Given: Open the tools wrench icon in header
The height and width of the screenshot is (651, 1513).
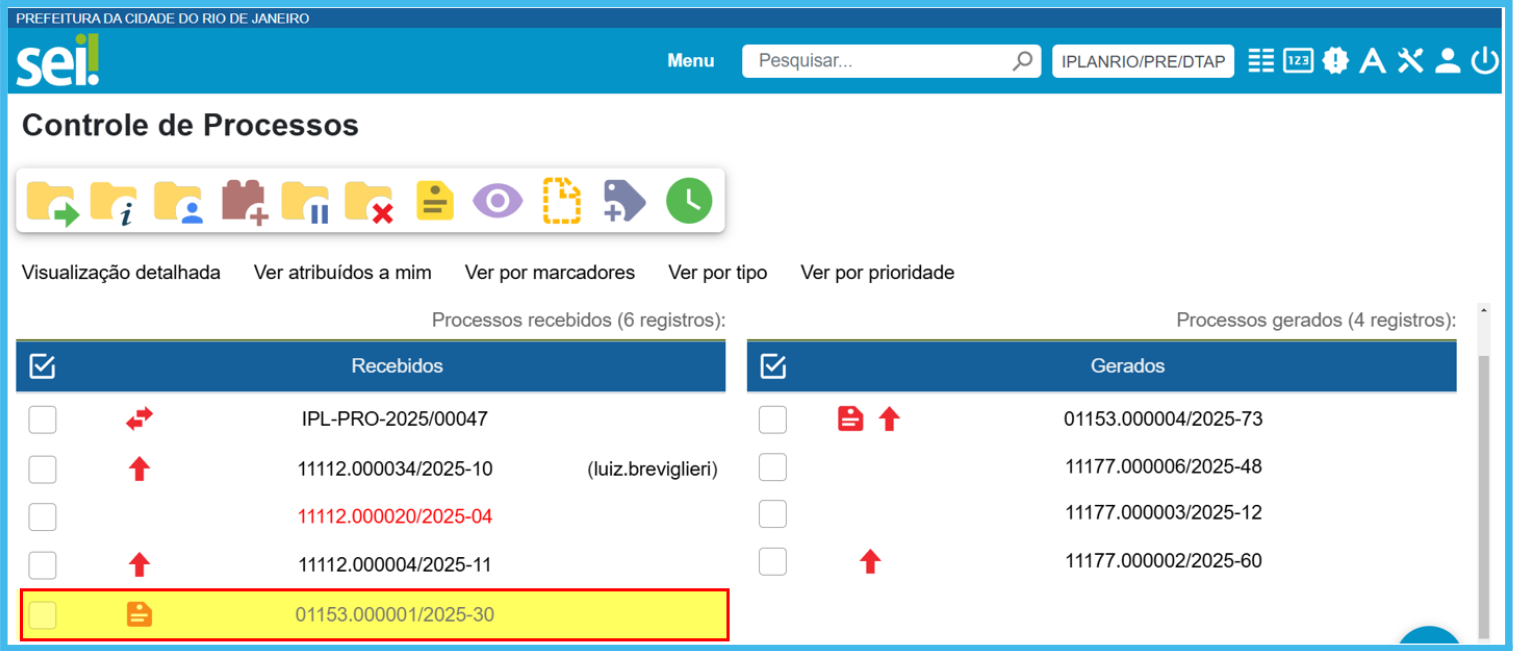Looking at the screenshot, I should pos(1410,61).
